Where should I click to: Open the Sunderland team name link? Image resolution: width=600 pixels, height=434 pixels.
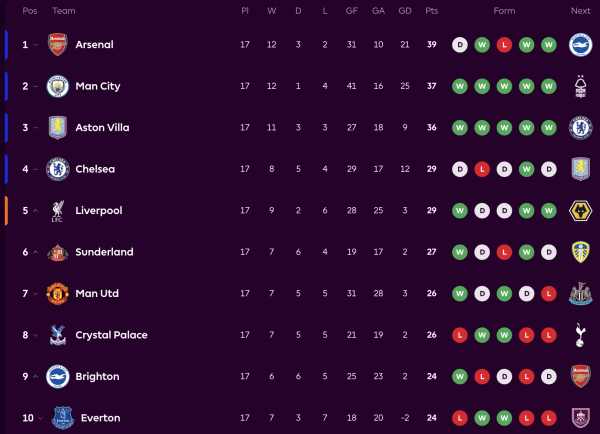104,252
